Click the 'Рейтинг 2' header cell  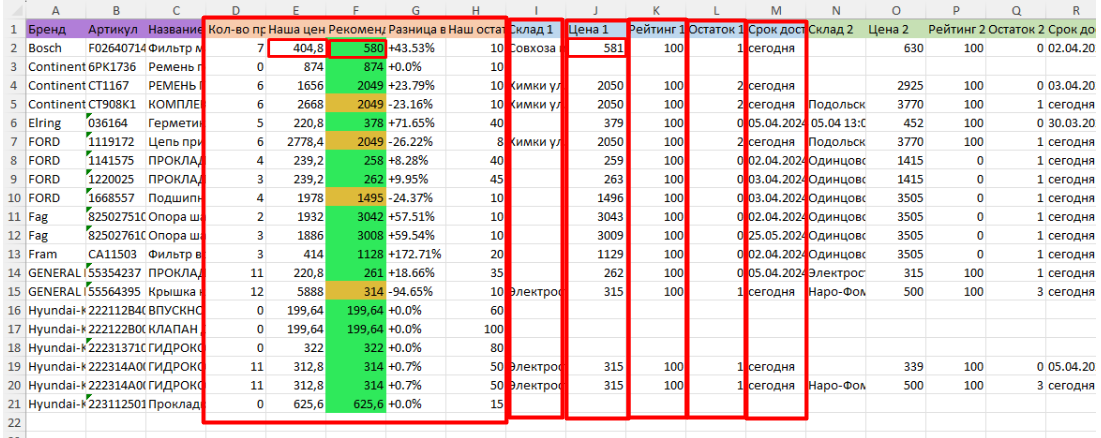[956, 29]
